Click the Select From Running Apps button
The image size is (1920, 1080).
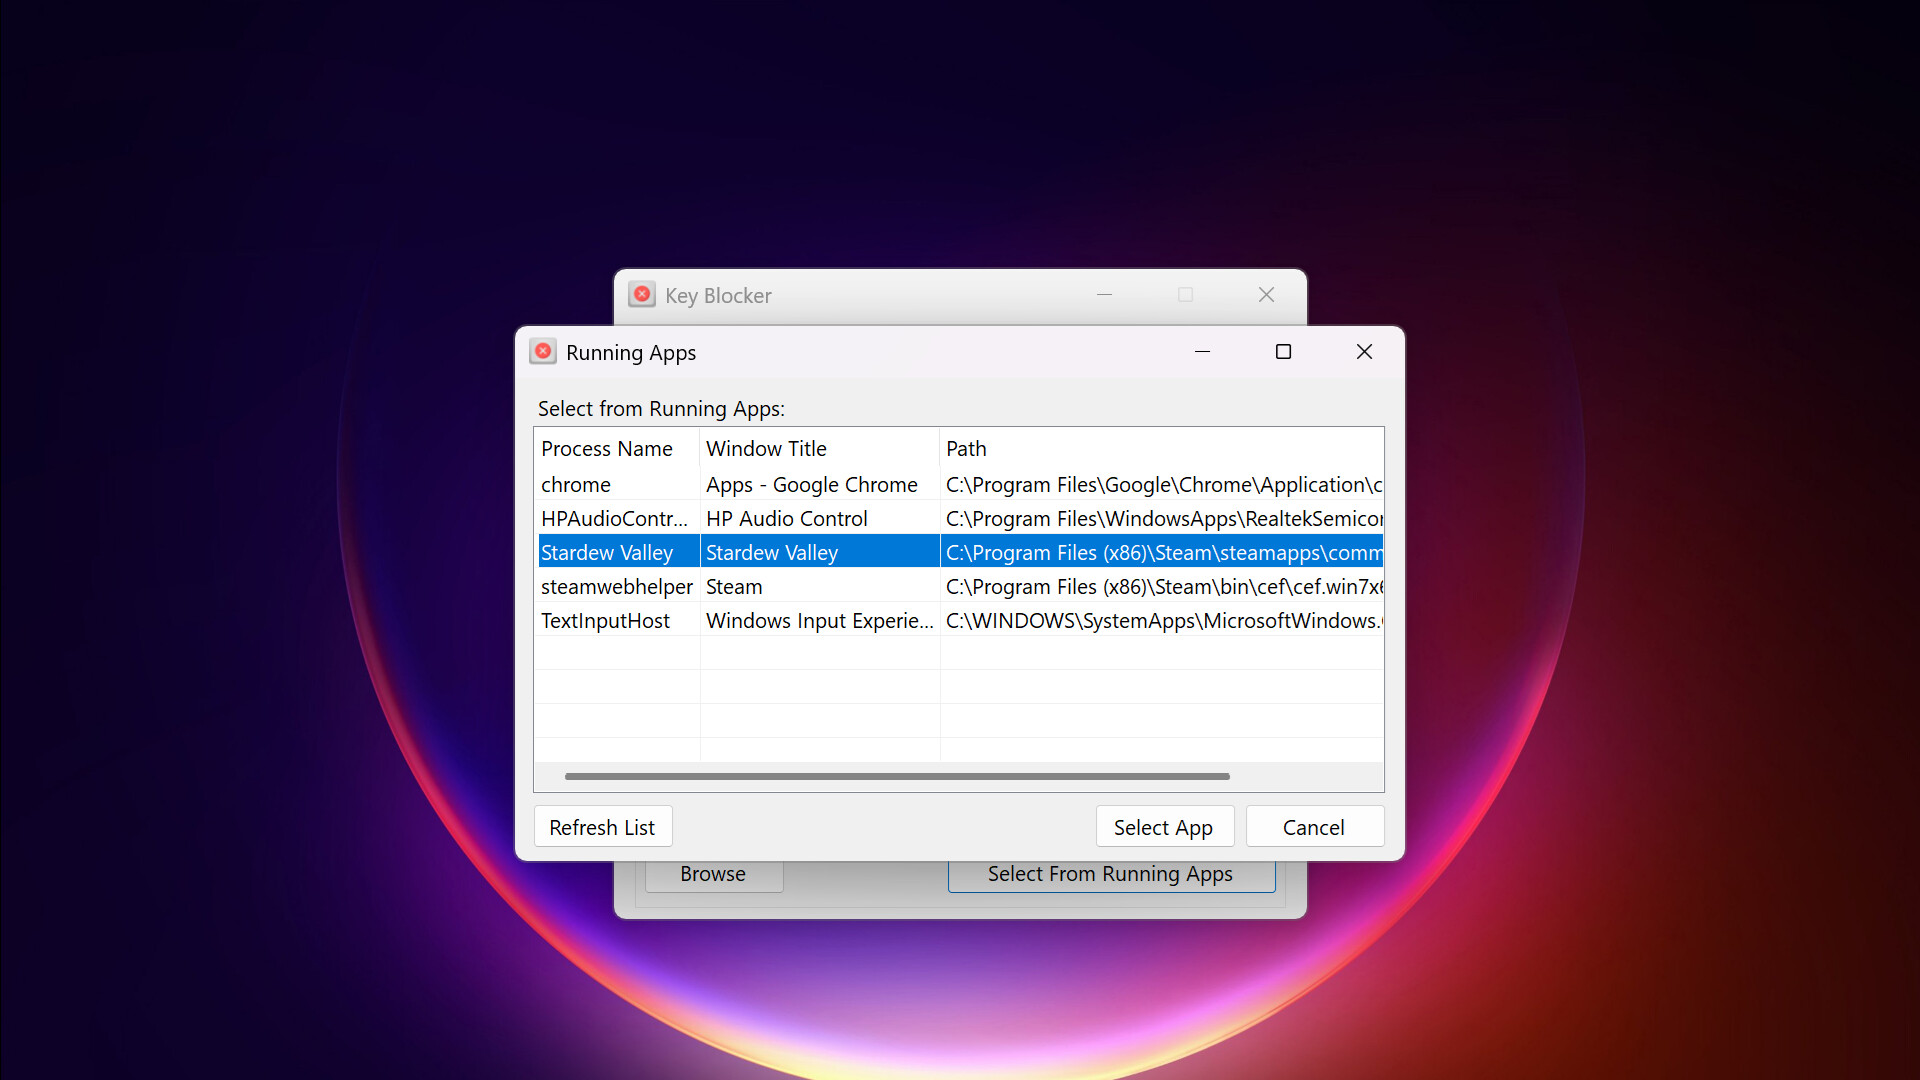click(x=1110, y=873)
